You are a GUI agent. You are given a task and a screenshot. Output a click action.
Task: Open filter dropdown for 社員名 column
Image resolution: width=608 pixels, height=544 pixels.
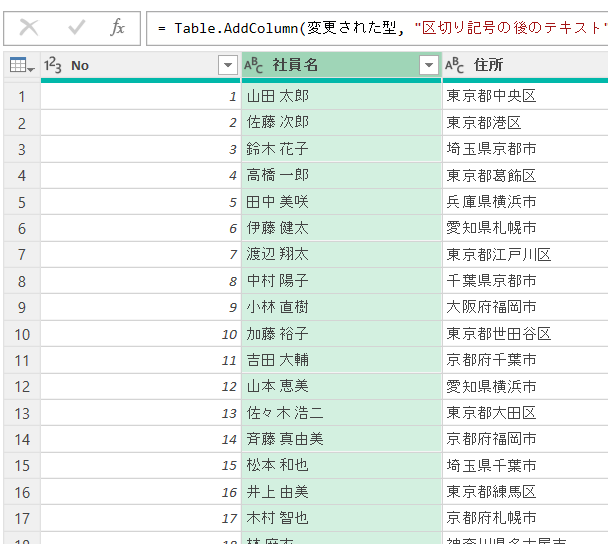[429, 65]
